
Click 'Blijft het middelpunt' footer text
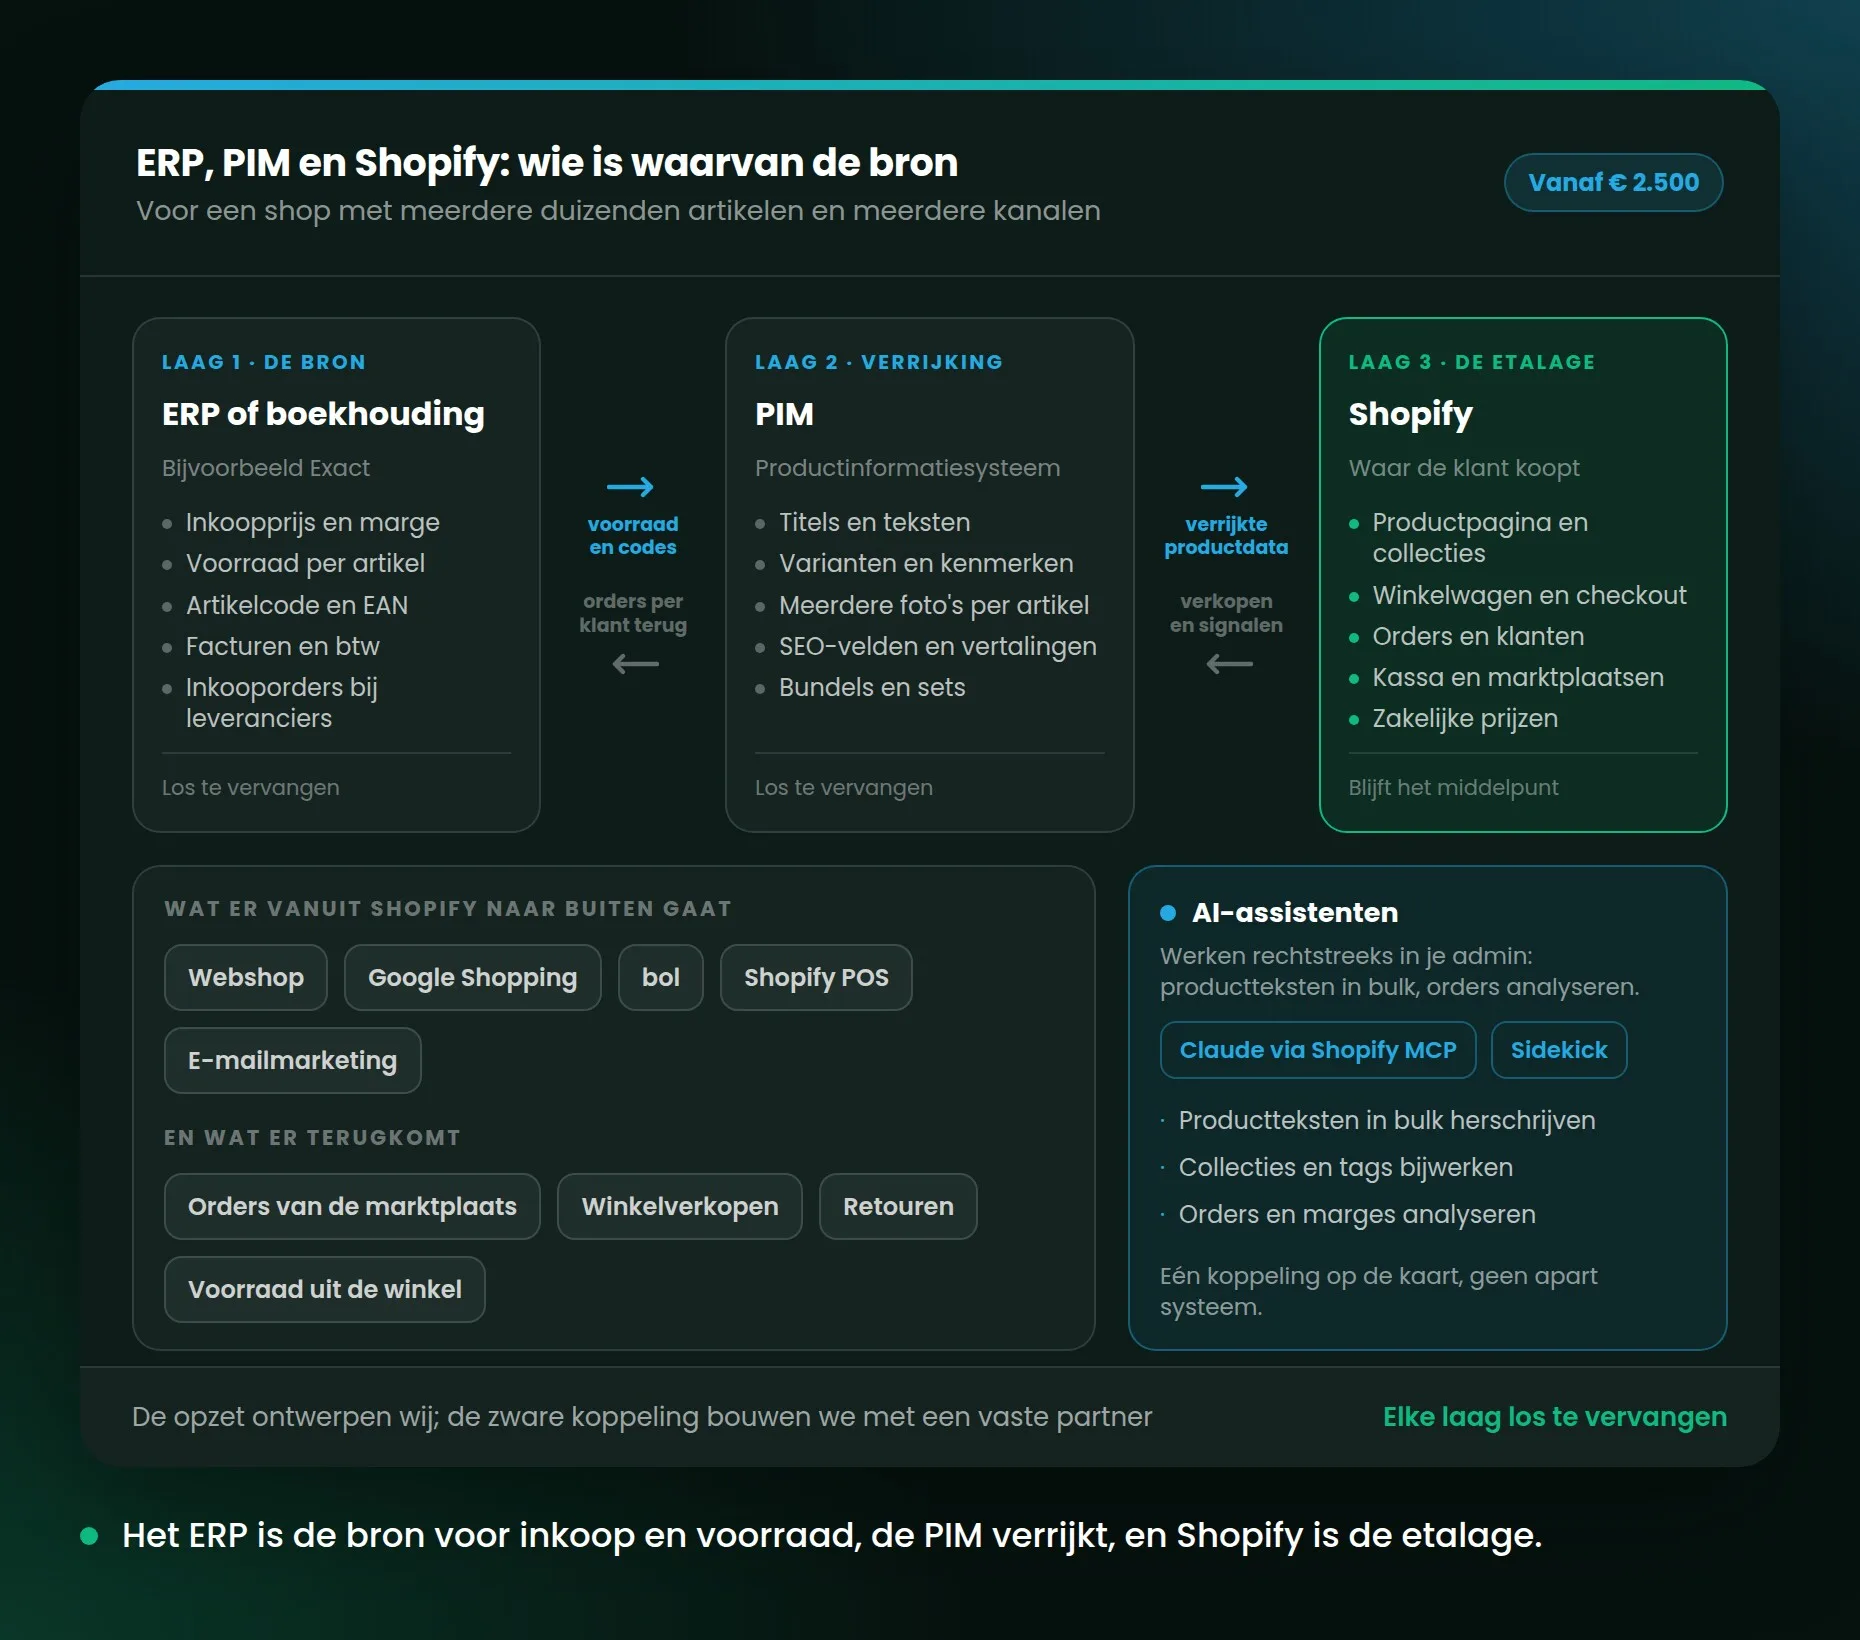click(x=1453, y=787)
